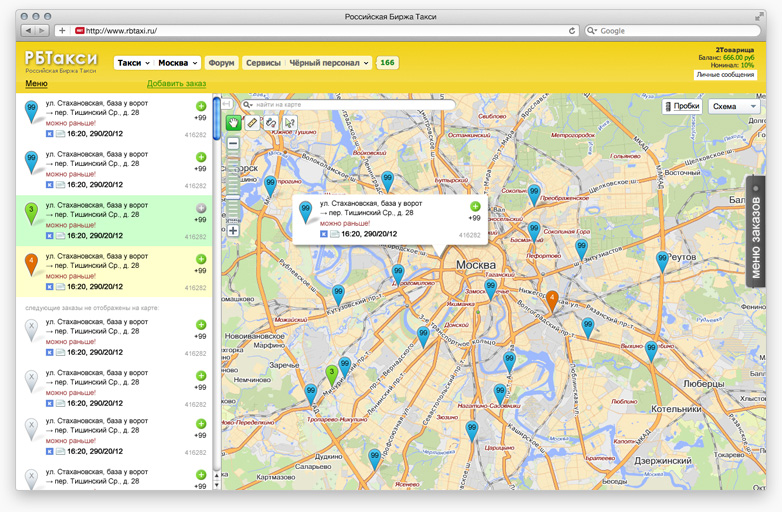Viewport: 782px width, 512px height.
Task: Open the vertical меню заказов side tab
Action: click(x=756, y=232)
